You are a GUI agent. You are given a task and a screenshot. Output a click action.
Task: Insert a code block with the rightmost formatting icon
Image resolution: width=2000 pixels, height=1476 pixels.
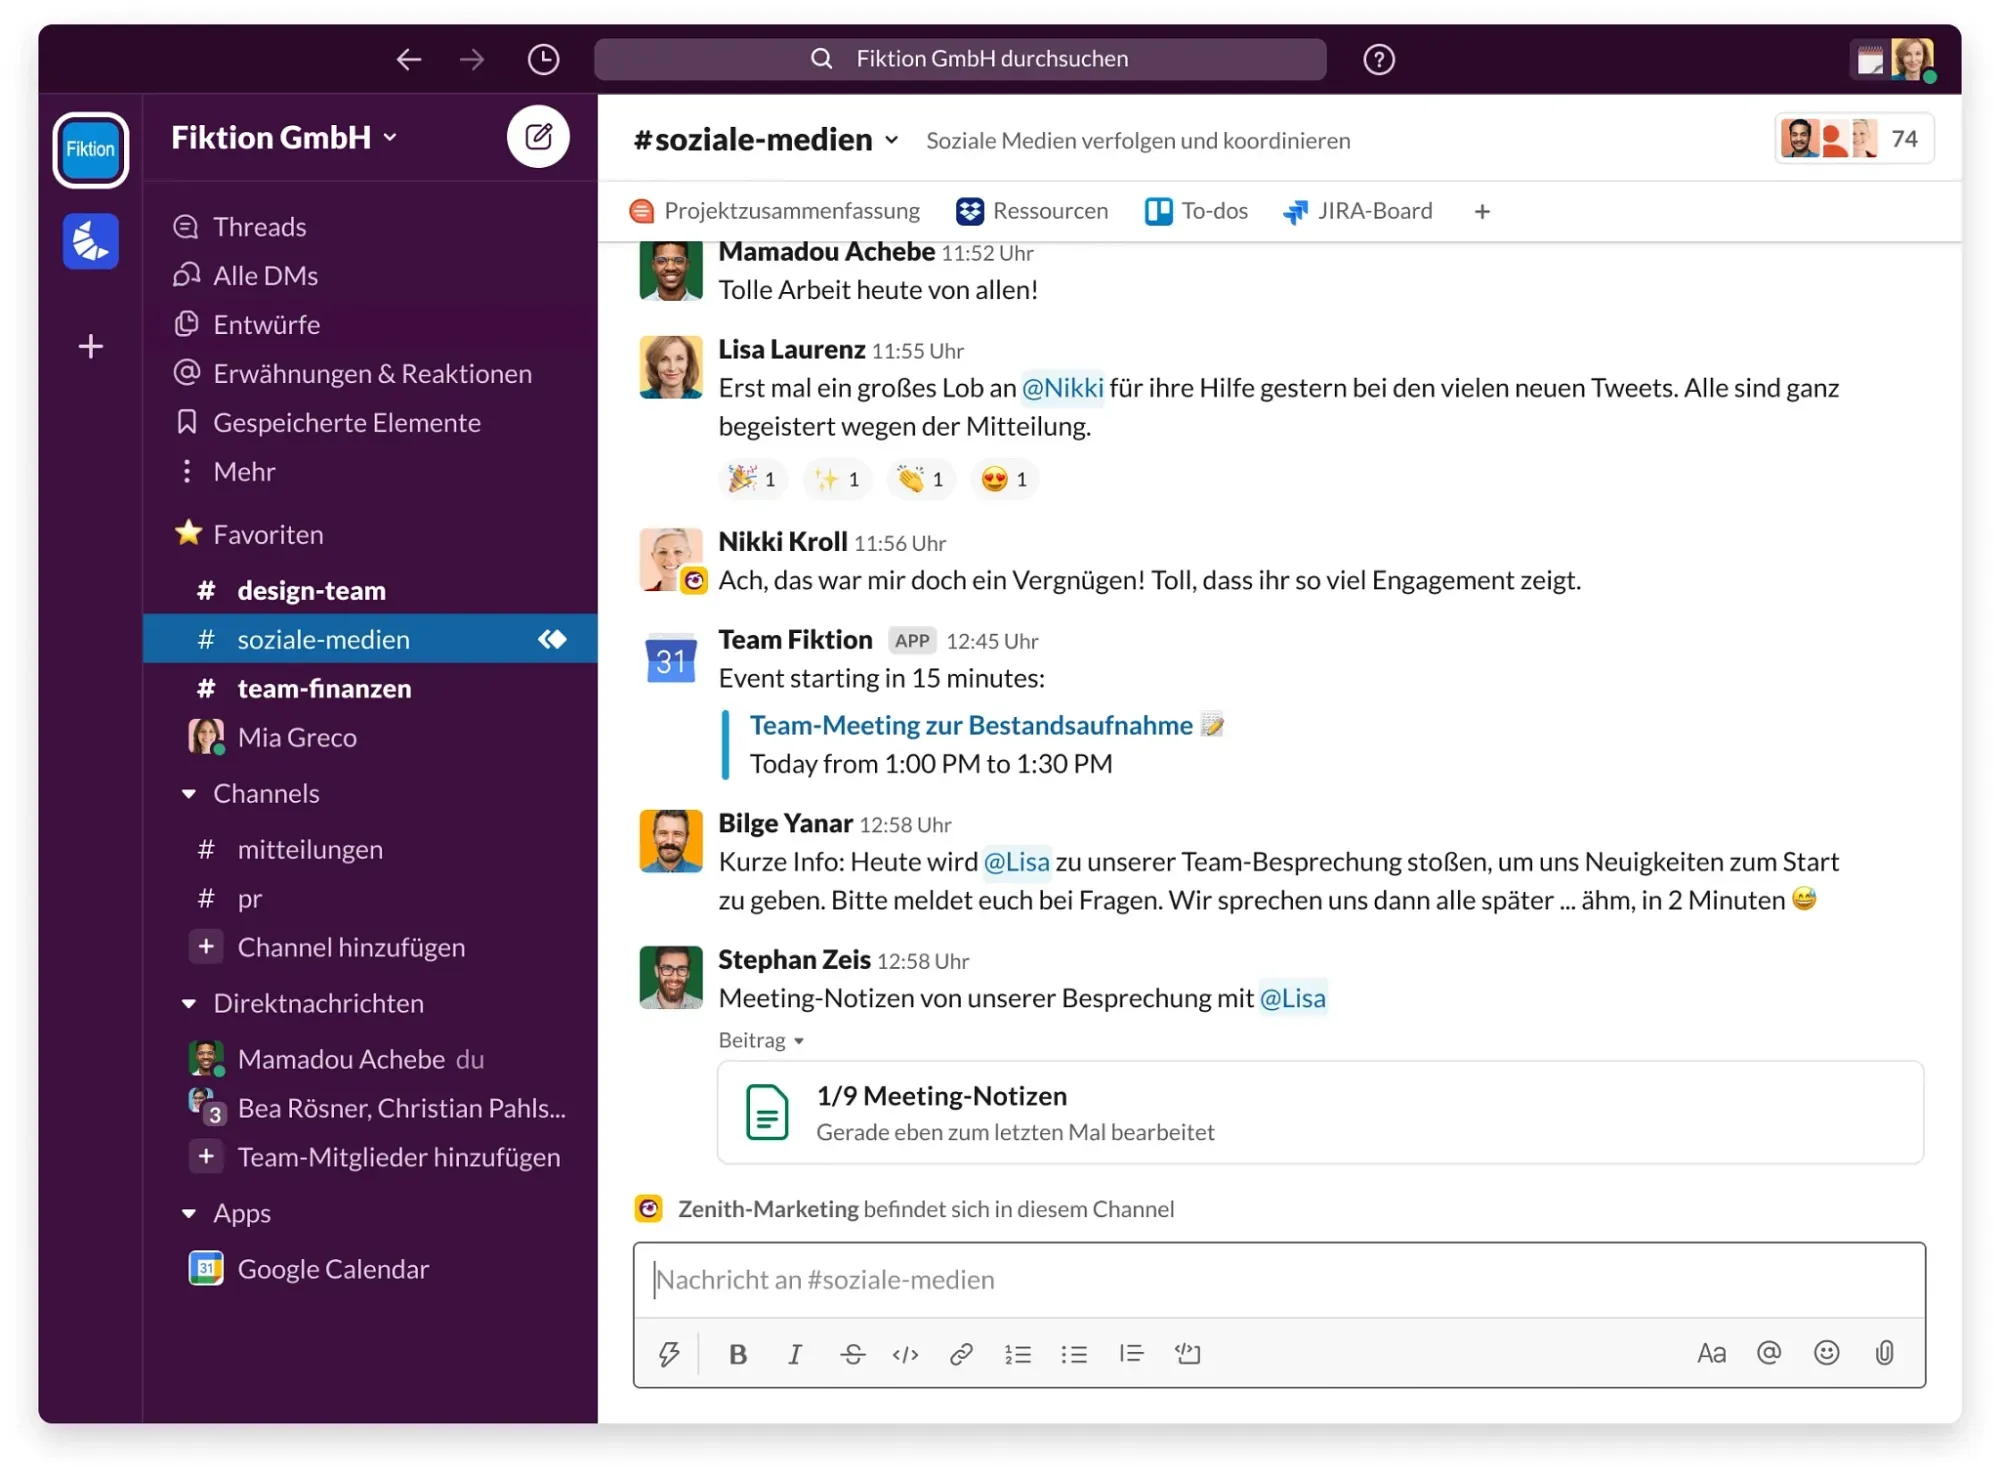click(x=1188, y=1354)
